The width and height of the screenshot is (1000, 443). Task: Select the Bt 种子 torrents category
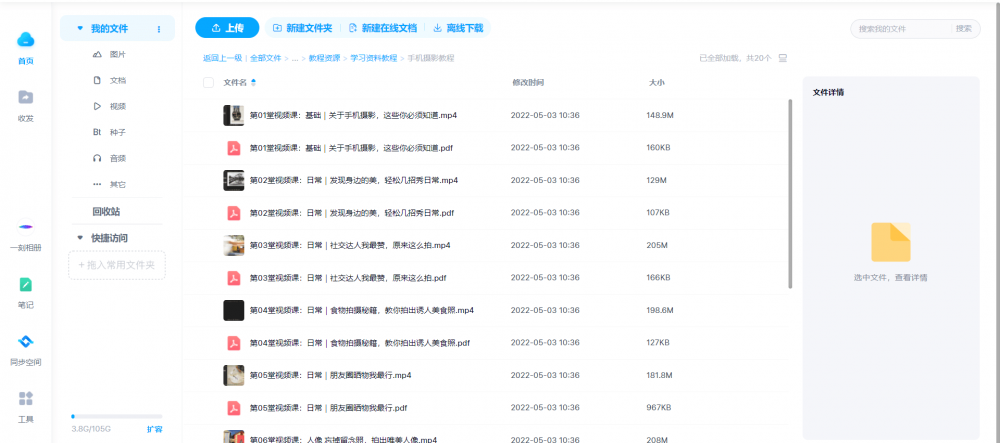pyautogui.click(x=109, y=133)
